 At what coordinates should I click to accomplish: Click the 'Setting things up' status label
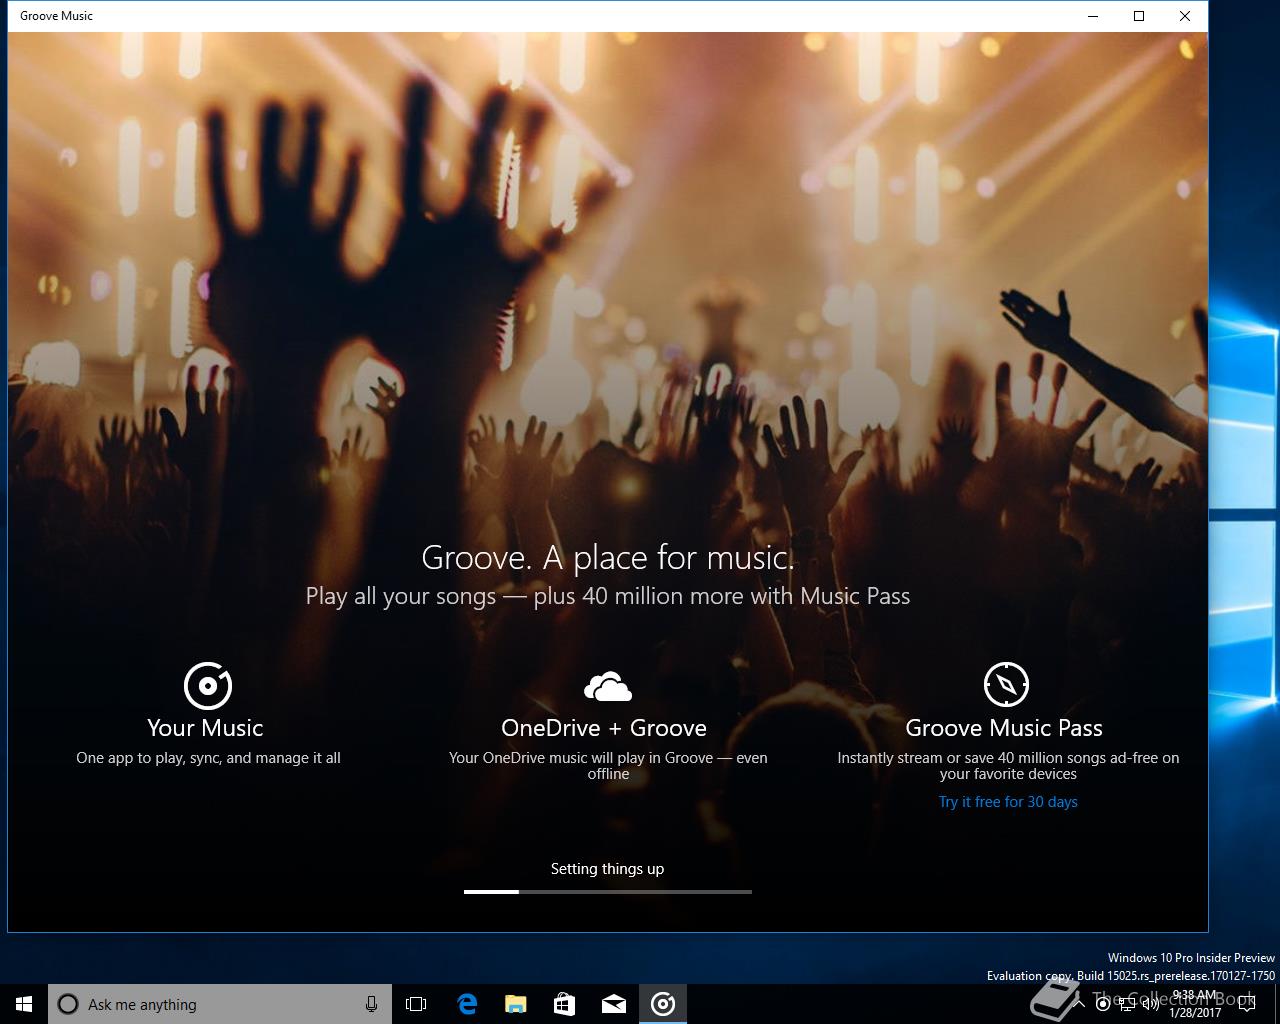607,869
